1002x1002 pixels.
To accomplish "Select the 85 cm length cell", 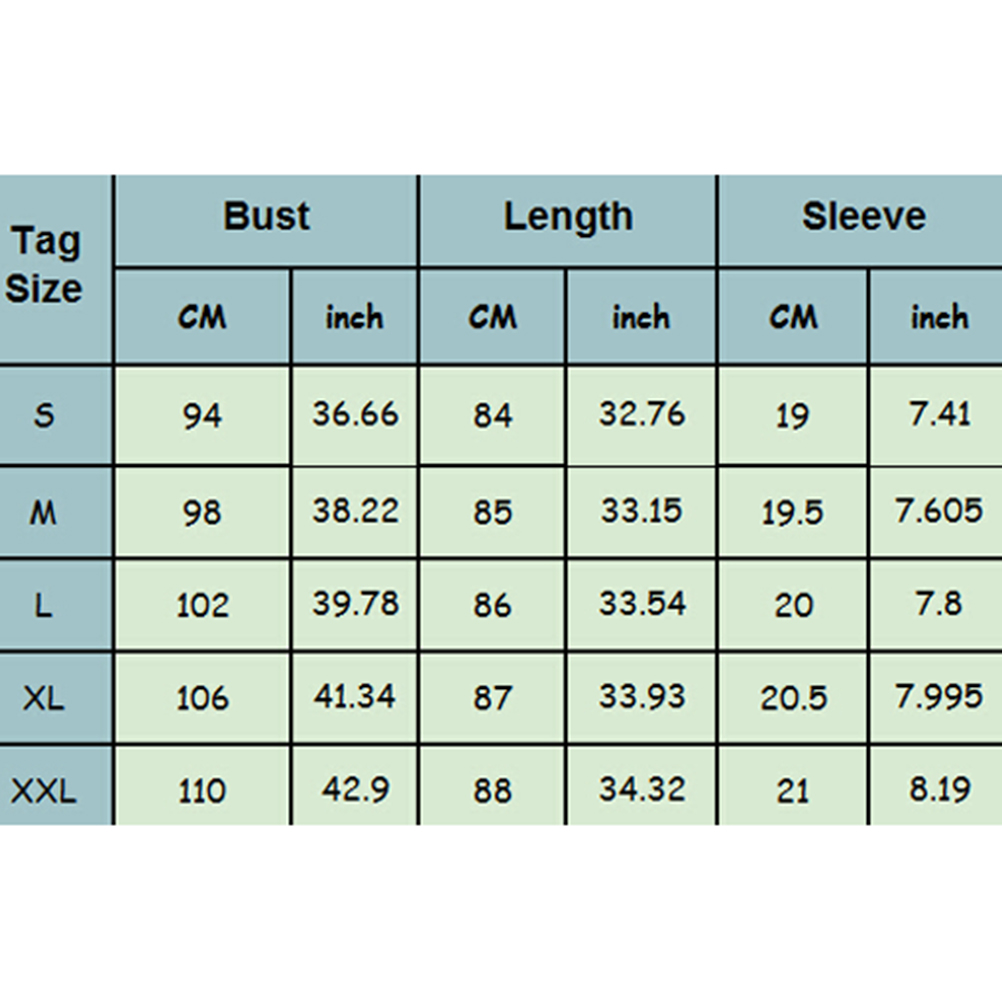I will (x=492, y=512).
